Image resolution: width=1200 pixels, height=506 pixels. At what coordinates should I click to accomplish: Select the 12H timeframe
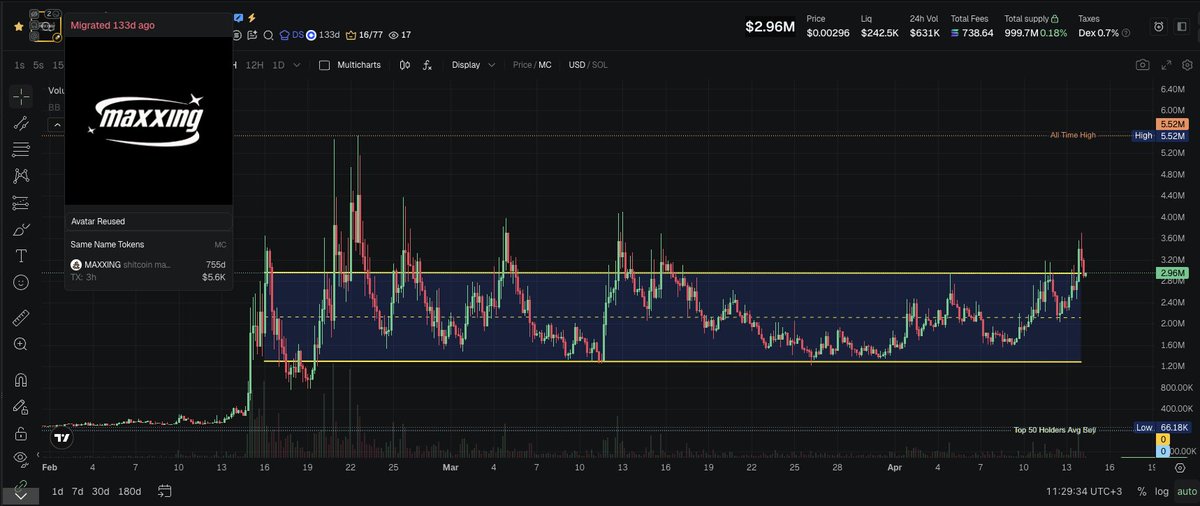255,65
